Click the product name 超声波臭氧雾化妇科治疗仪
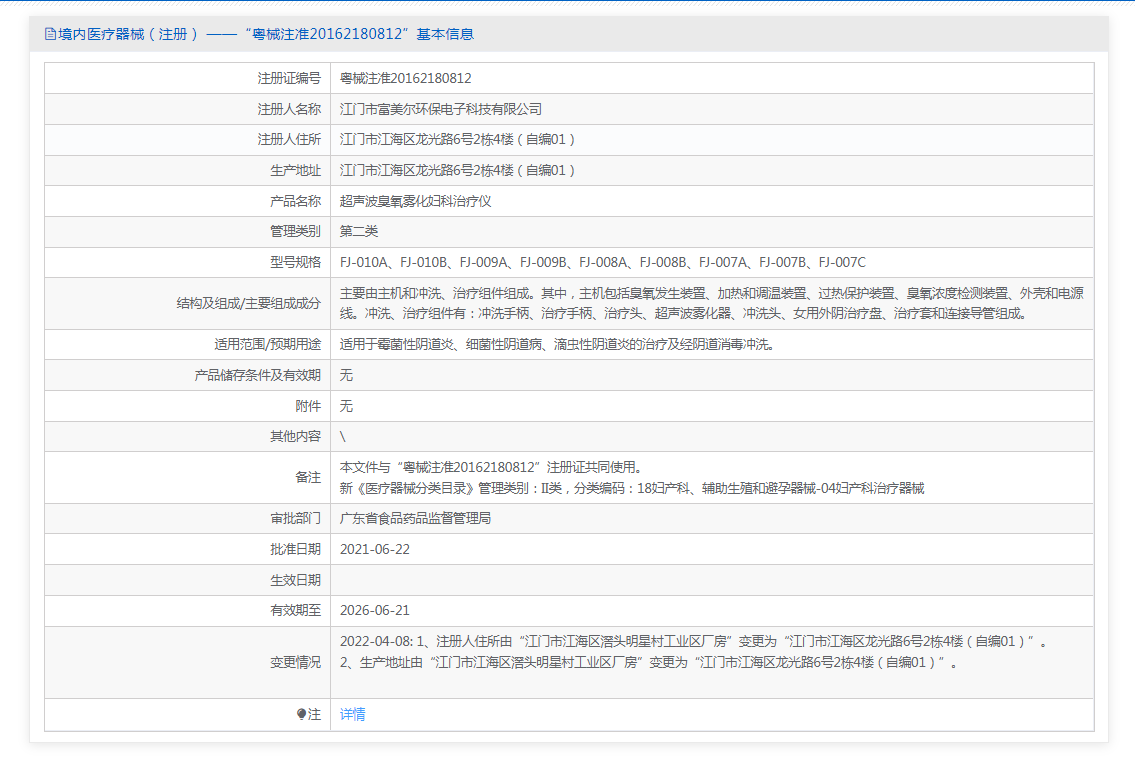The image size is (1135, 761). tap(416, 201)
